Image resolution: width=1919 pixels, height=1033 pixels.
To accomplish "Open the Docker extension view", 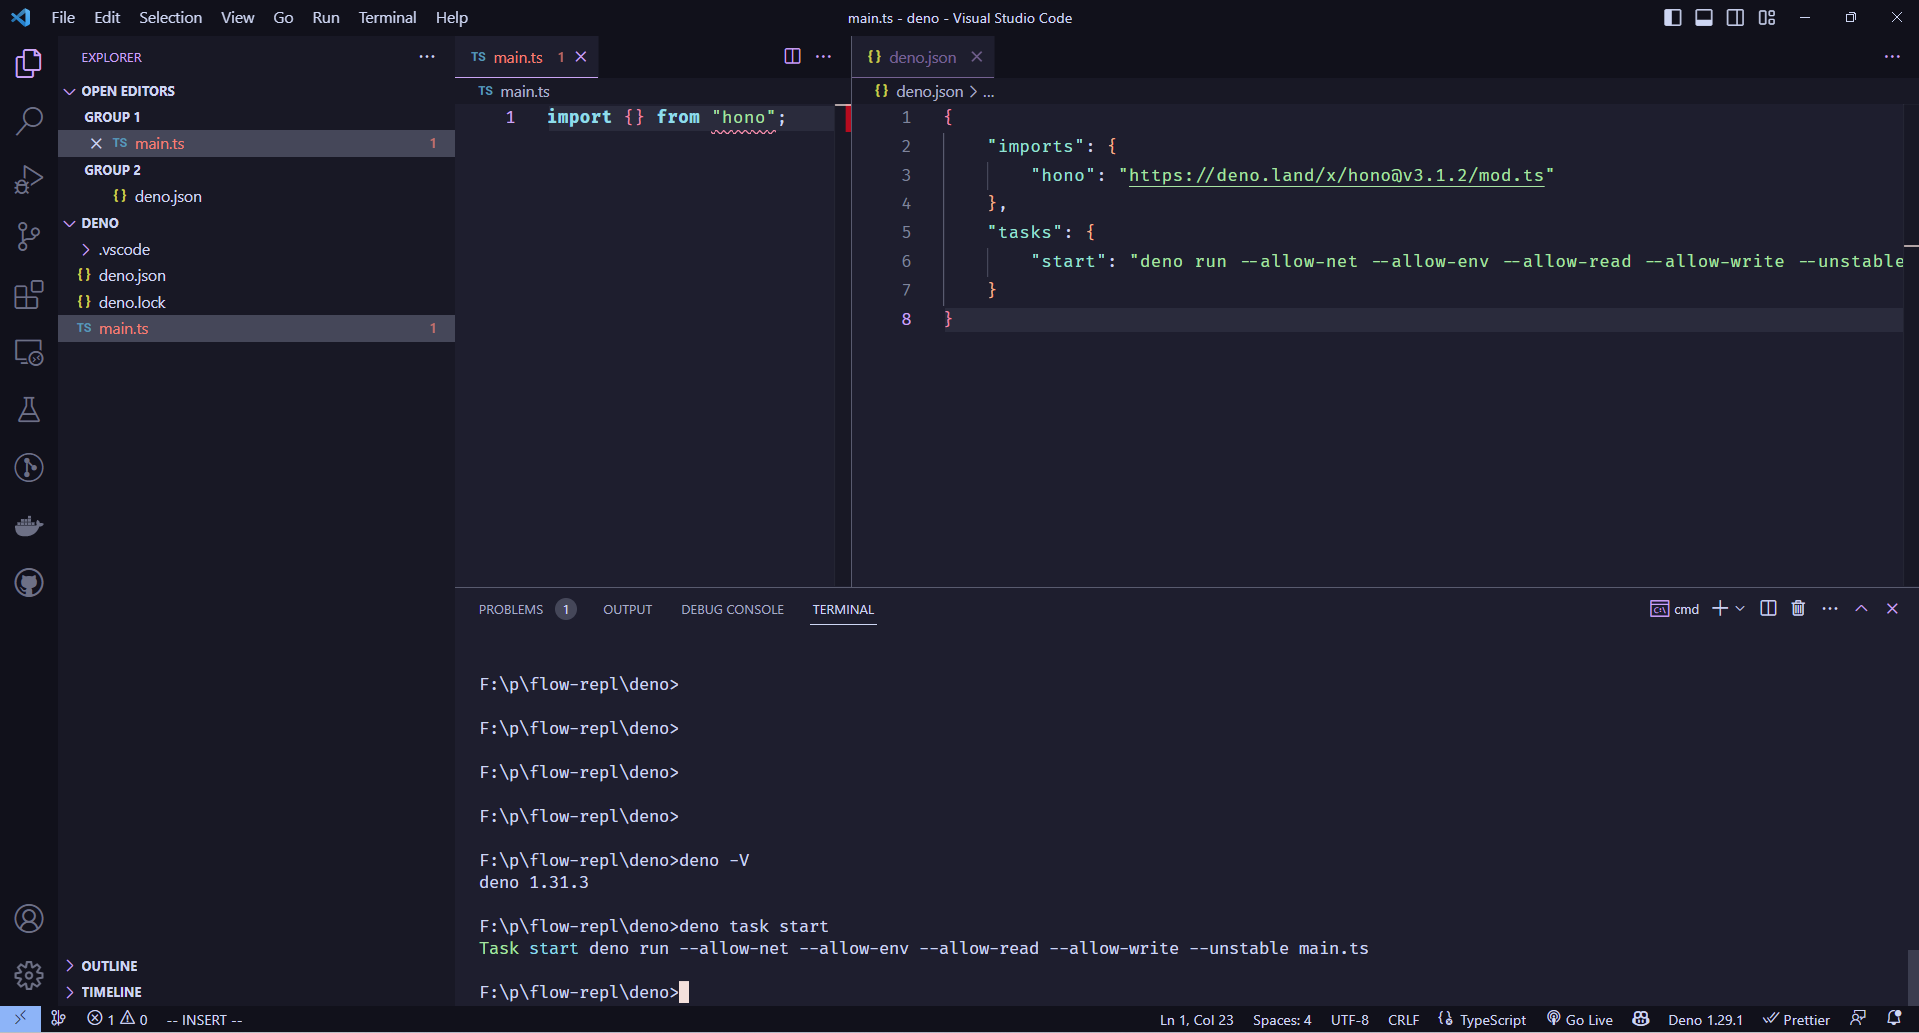I will coord(29,525).
